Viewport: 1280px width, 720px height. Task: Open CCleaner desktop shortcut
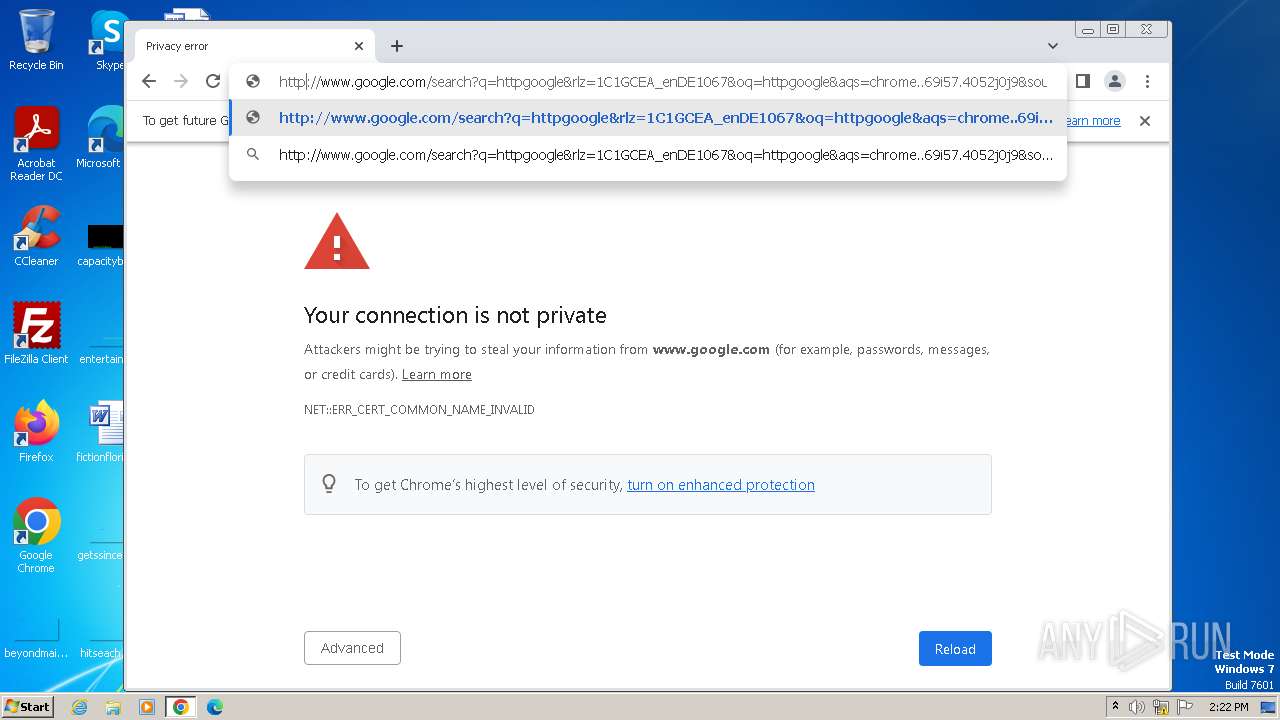pos(36,236)
